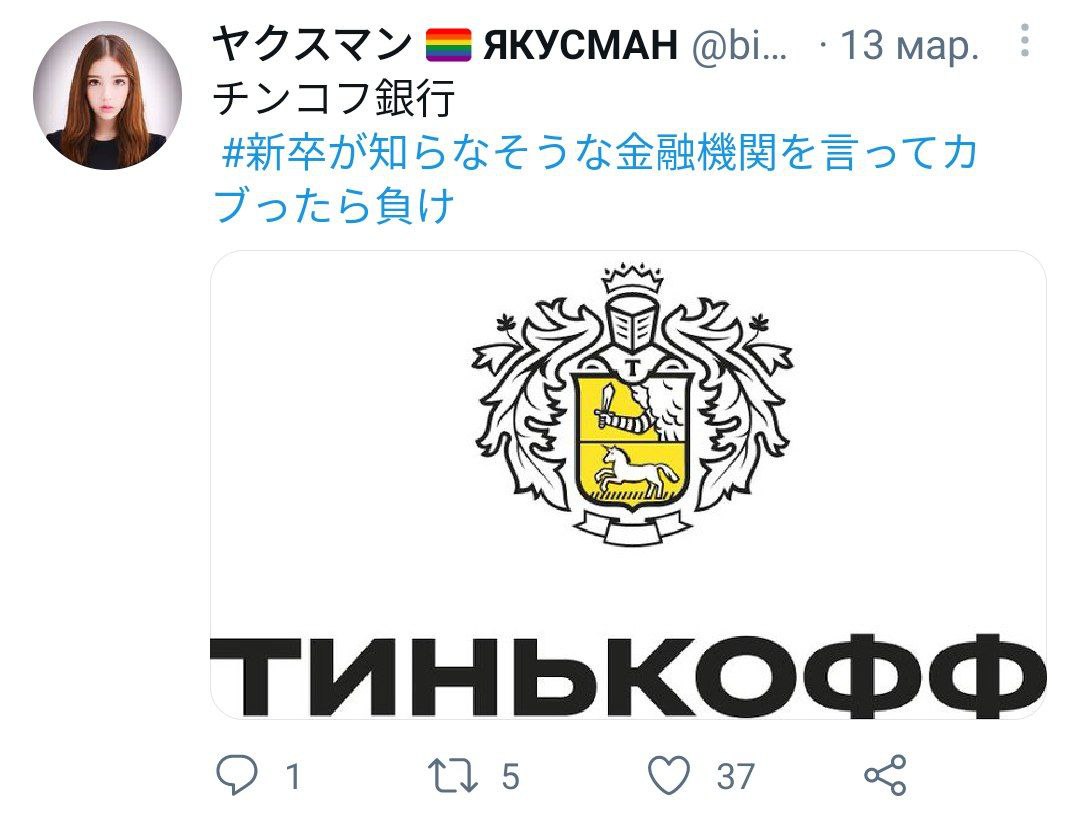Screen dimensions: 1080x830
Task: Click the ТИНЬКОФФ wordmark in the image
Action: 628,677
